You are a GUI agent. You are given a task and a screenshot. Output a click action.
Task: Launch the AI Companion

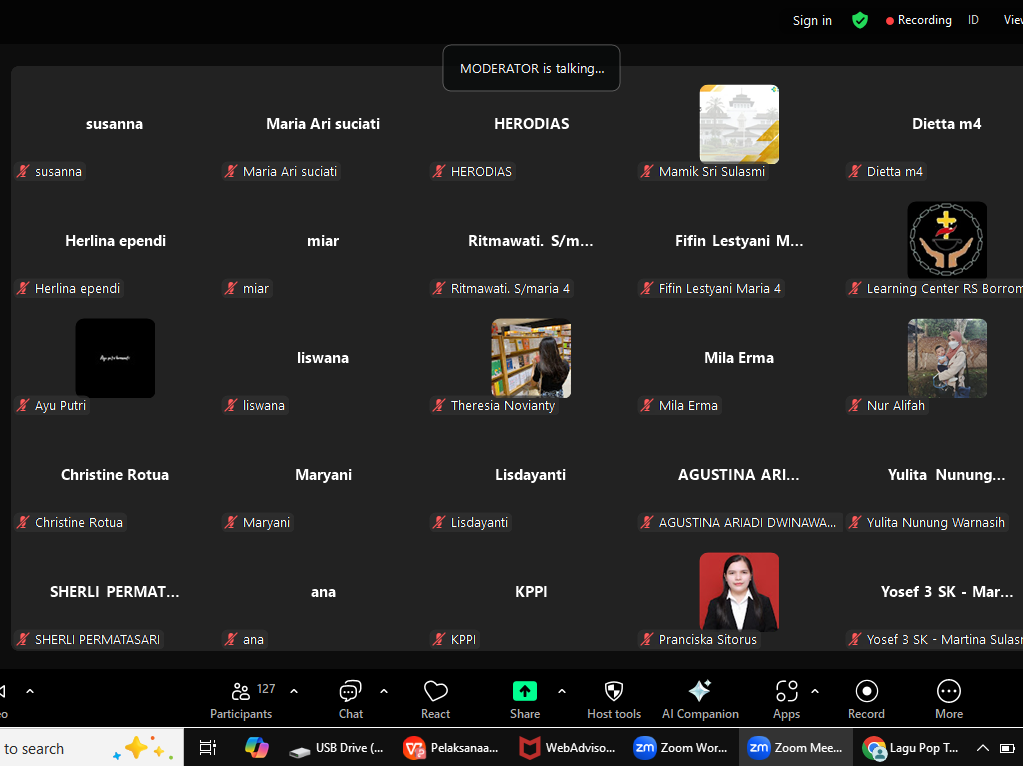coord(700,699)
